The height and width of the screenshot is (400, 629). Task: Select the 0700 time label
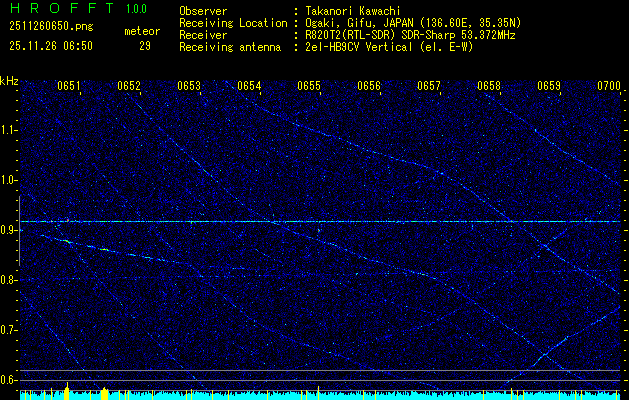pos(609,87)
